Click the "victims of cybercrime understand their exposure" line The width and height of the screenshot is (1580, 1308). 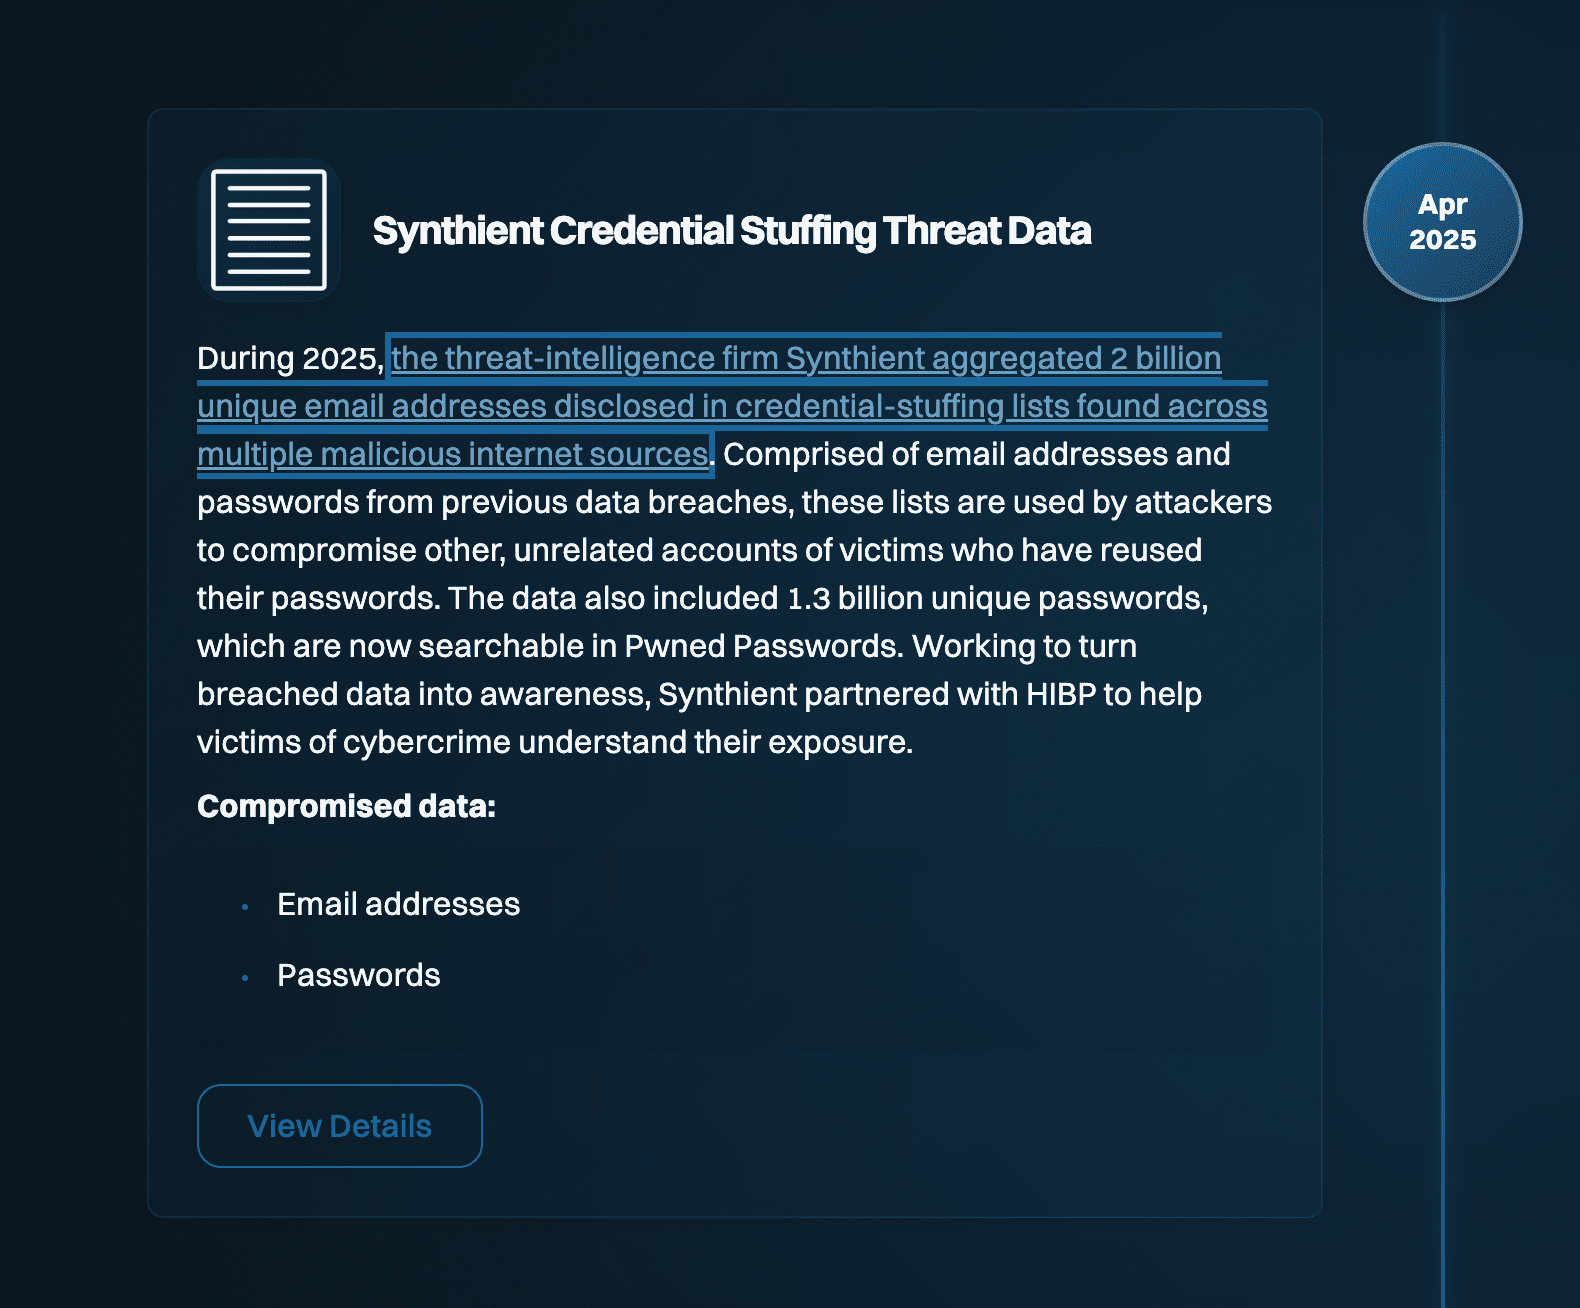pyautogui.click(x=554, y=743)
